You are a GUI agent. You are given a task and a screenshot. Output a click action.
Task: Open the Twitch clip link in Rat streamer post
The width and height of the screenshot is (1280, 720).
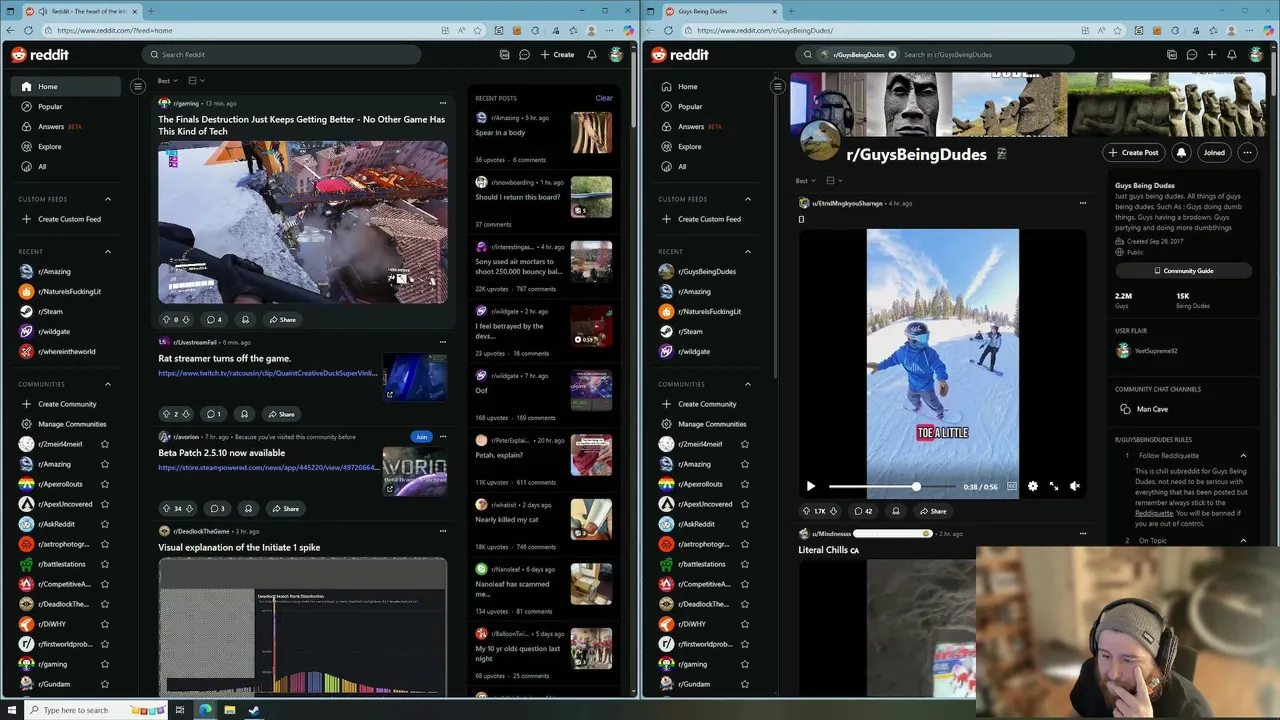[x=267, y=373]
